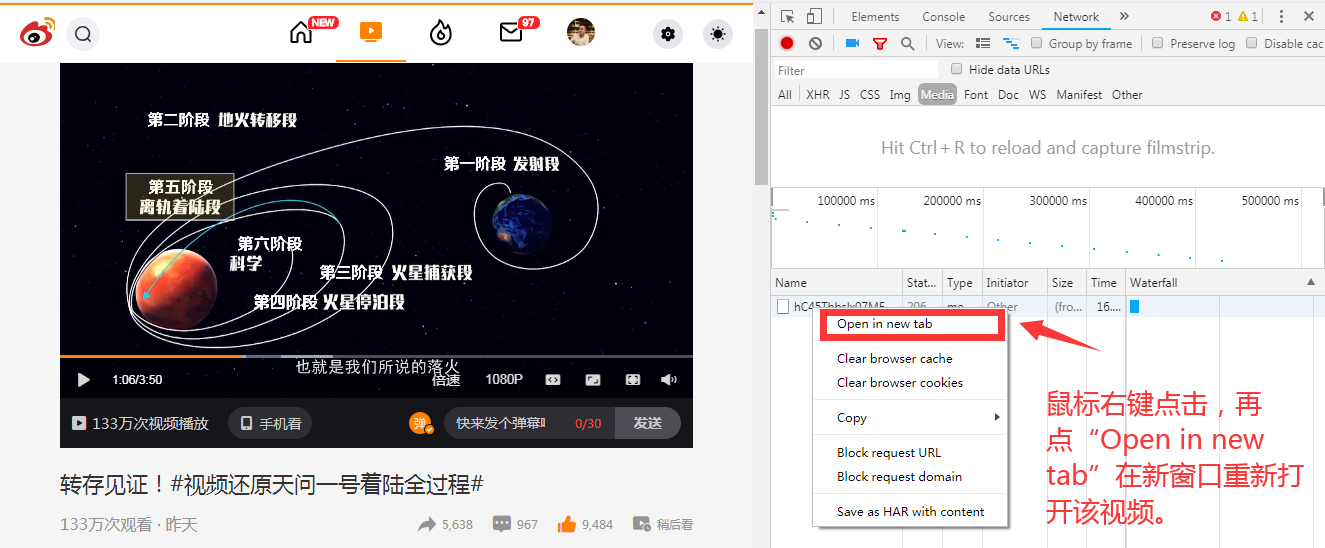The image size is (1325, 548).
Task: Toggle capture screenshots camera icon
Action: (x=853, y=43)
